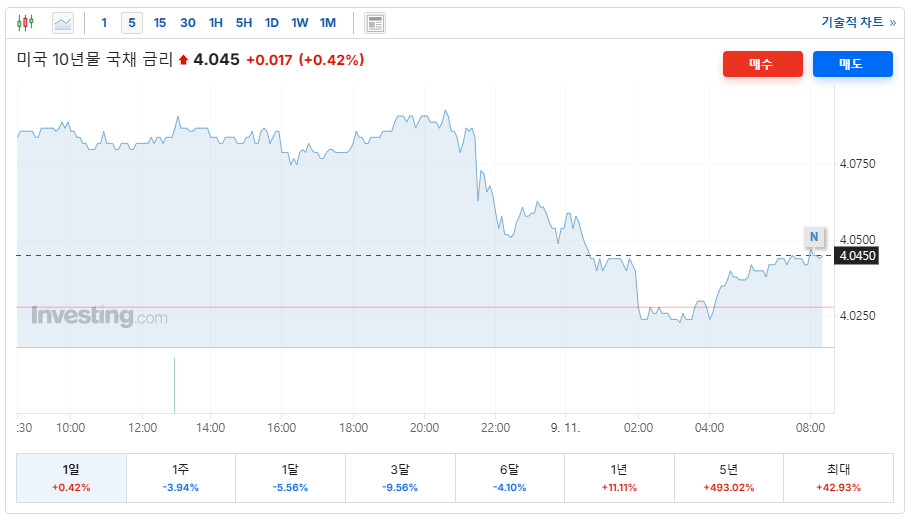
Task: Choose the 30 minute interval
Action: click(x=188, y=22)
